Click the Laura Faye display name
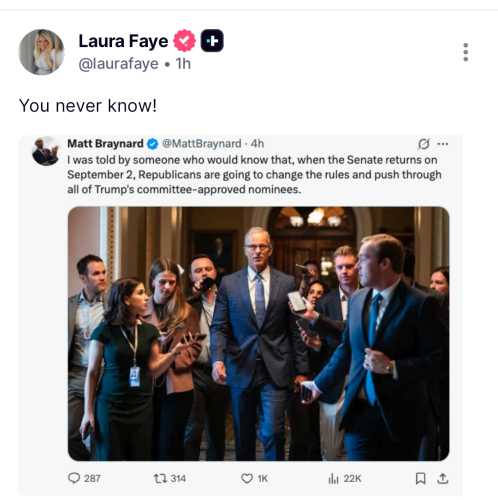 (x=123, y=41)
